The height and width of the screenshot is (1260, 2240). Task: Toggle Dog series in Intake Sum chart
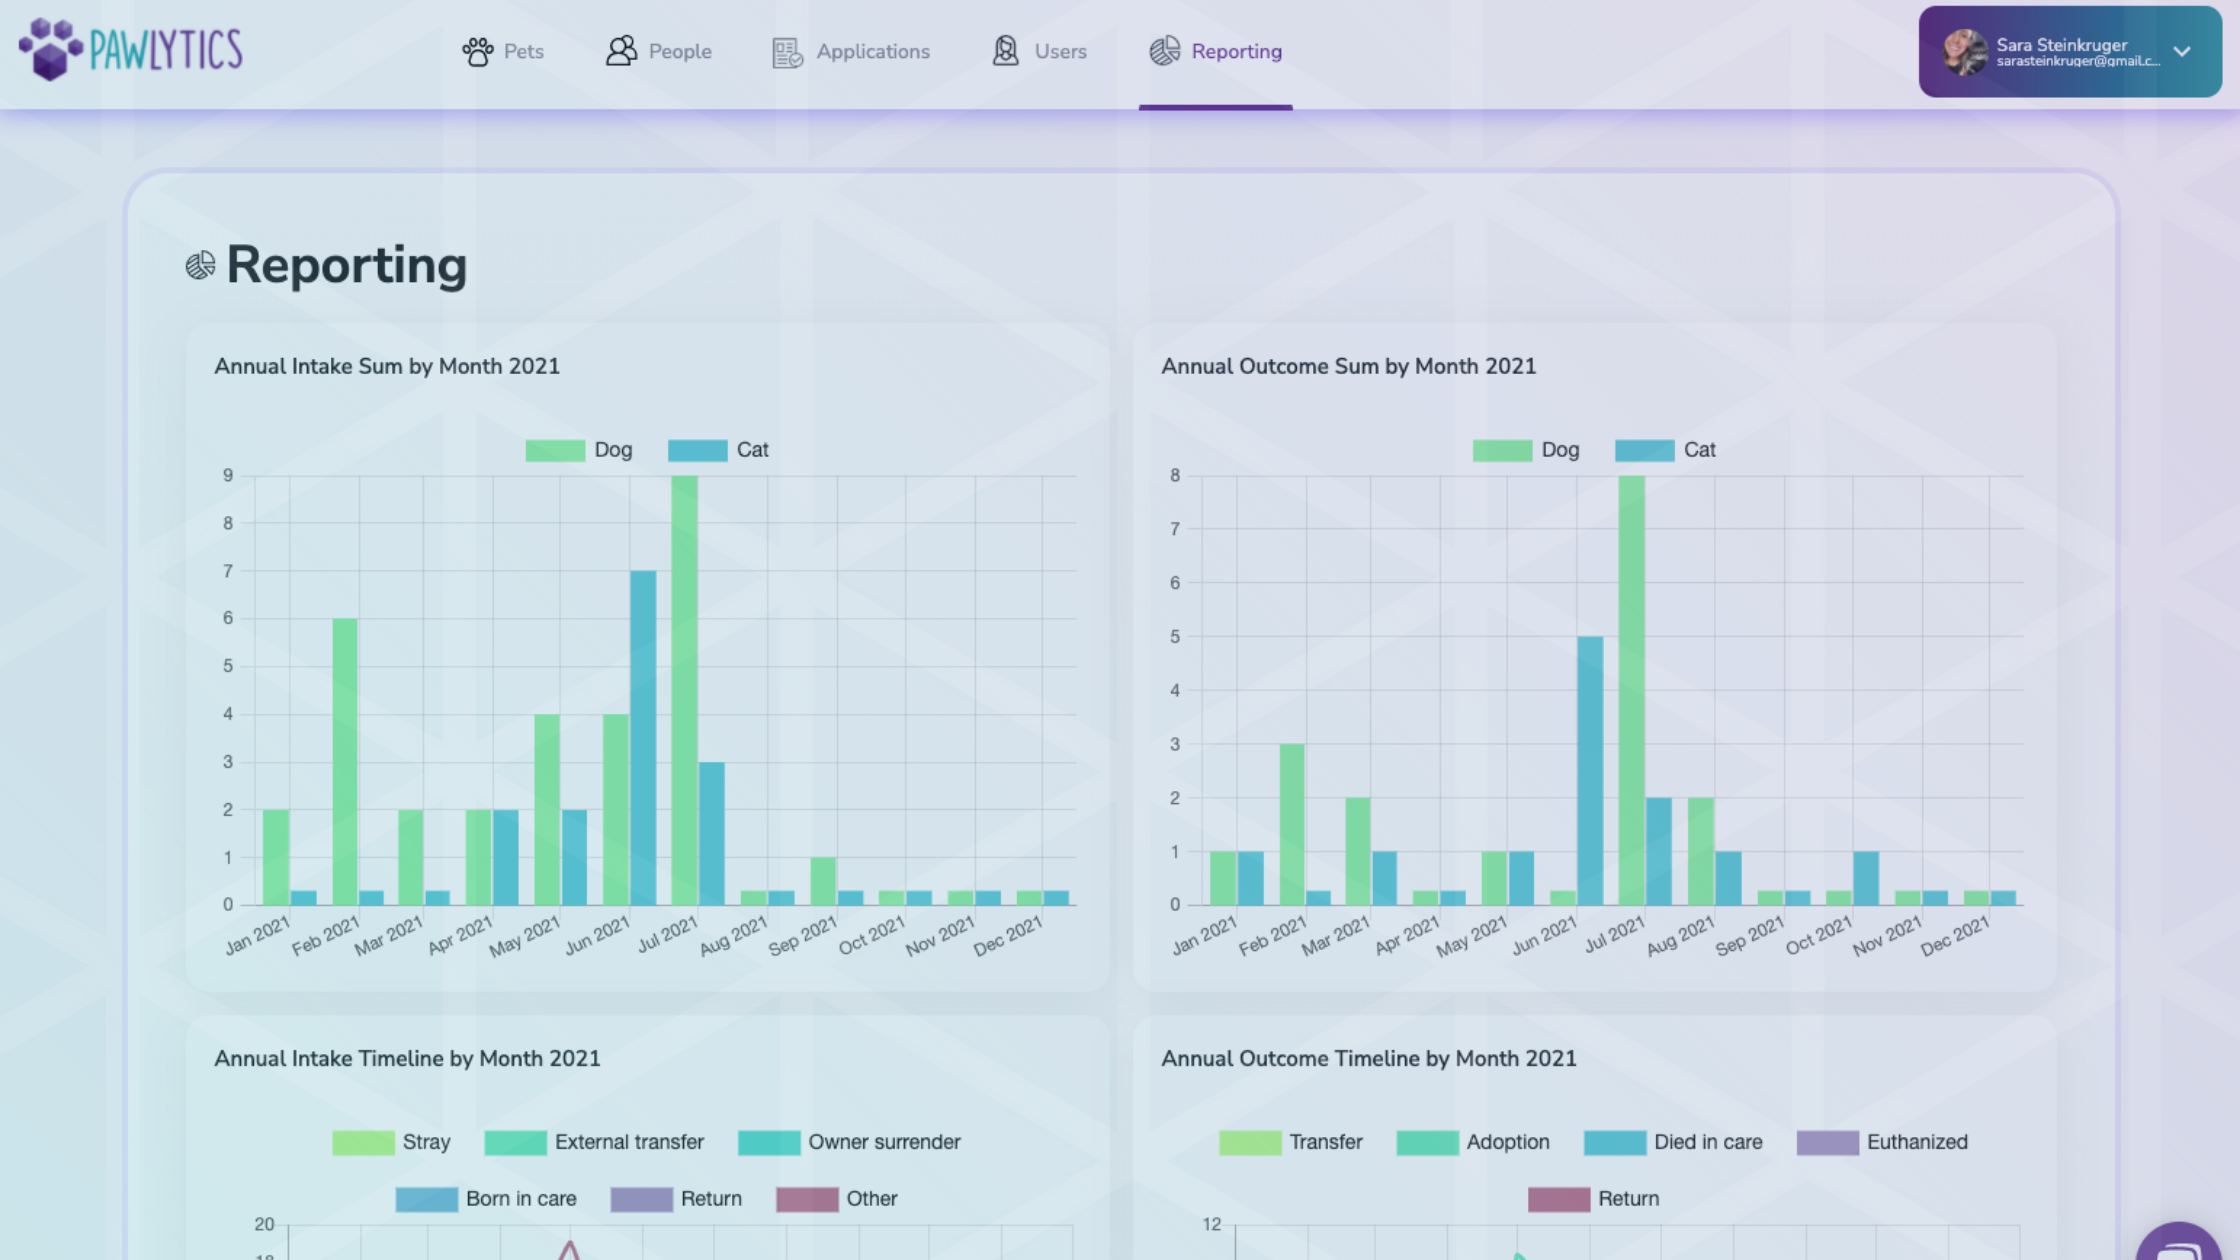(x=579, y=450)
